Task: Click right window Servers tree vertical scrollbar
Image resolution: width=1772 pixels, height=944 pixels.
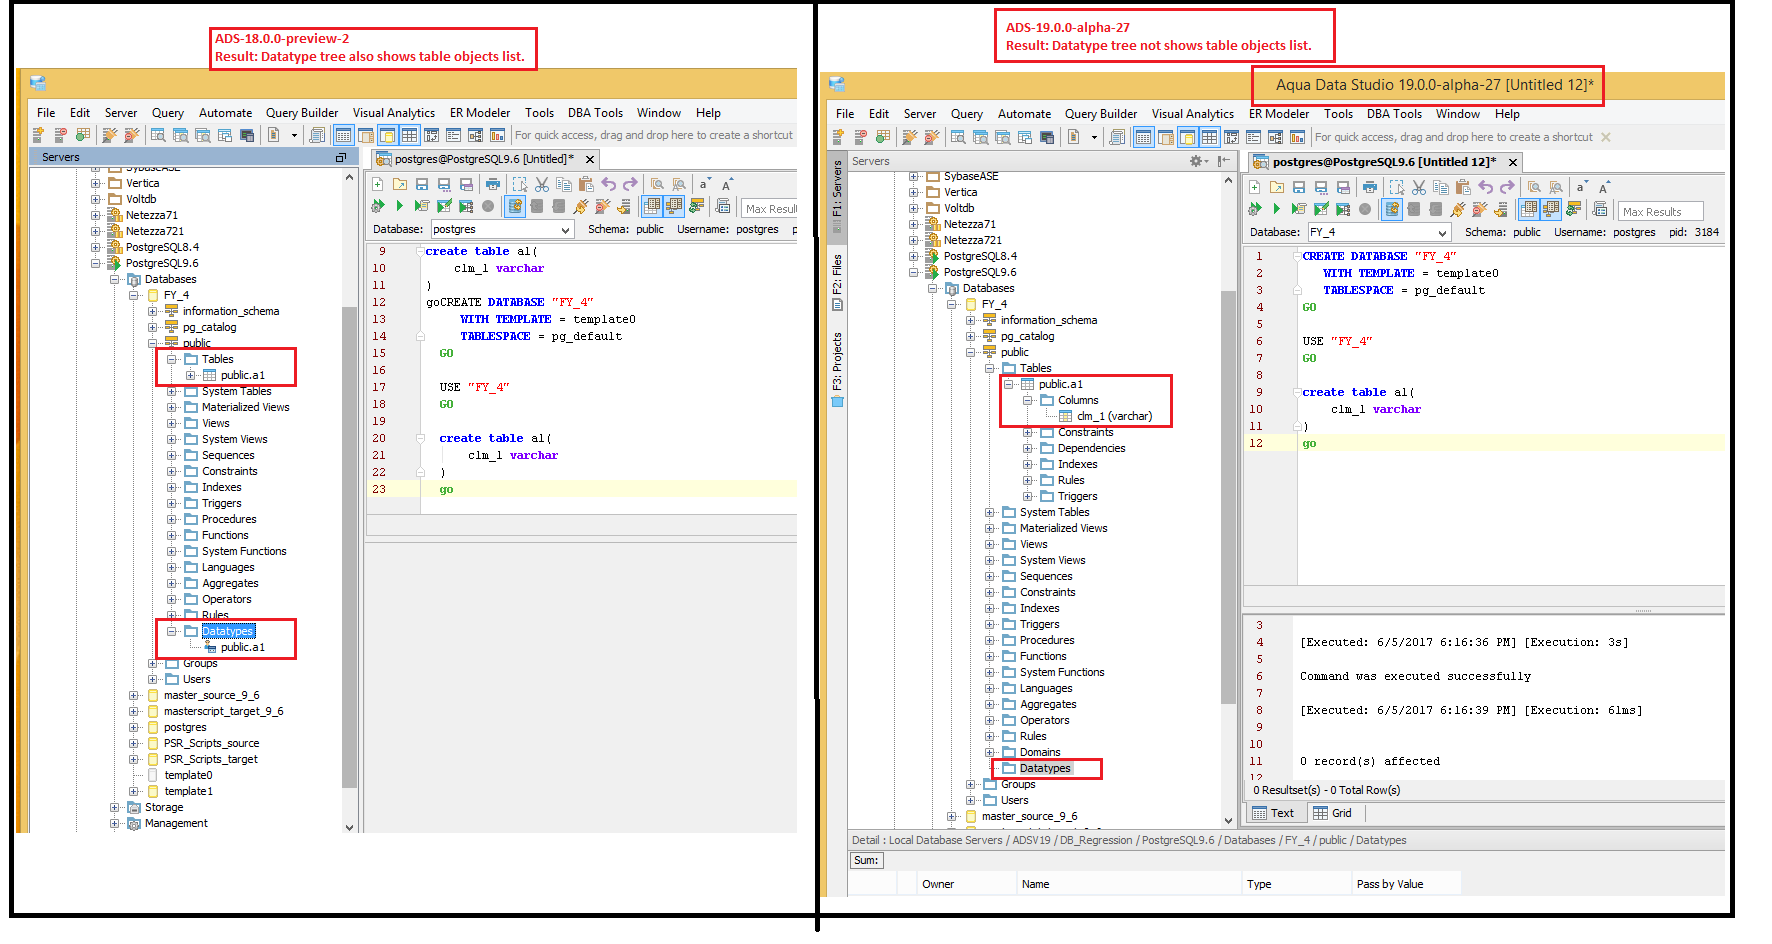Action: (x=1228, y=495)
